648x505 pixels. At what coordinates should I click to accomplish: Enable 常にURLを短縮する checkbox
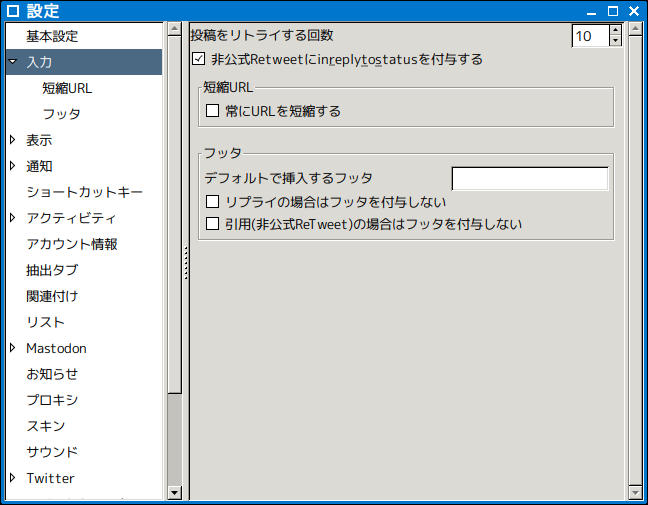[x=212, y=111]
